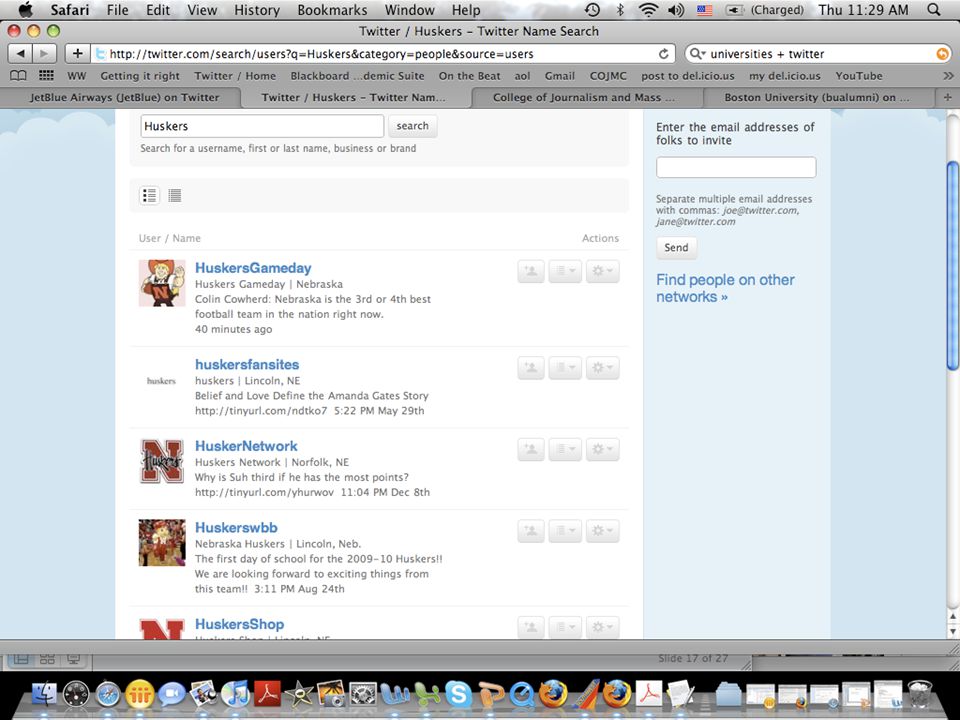Go forward with the Safari forward arrow
960x720 pixels.
[x=43, y=54]
